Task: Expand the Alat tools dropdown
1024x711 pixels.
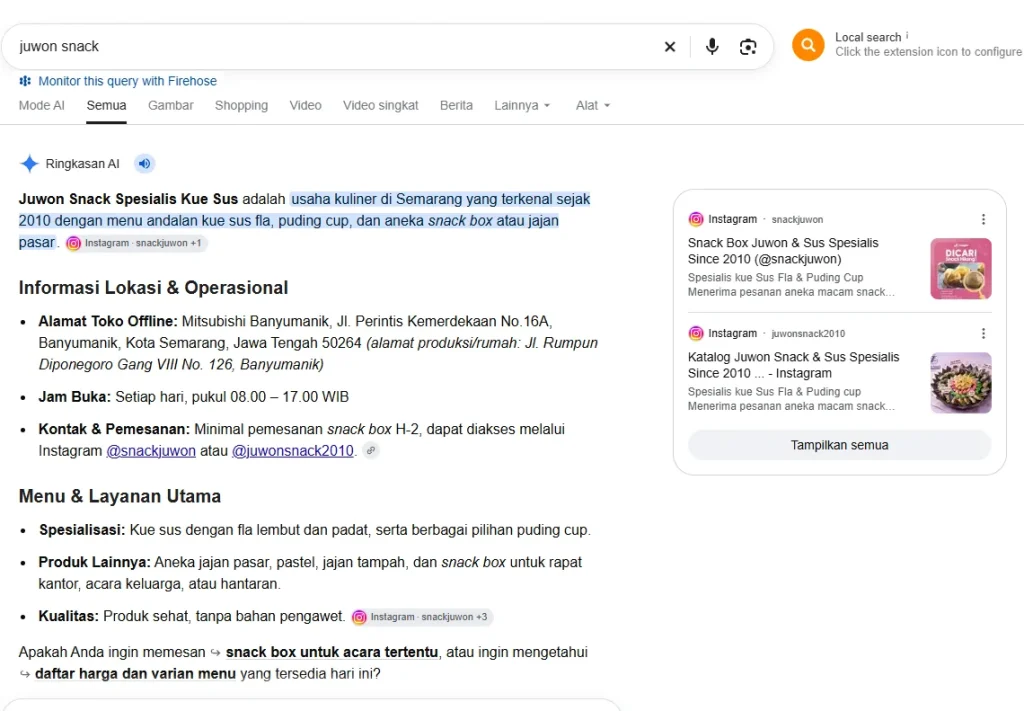Action: (592, 106)
